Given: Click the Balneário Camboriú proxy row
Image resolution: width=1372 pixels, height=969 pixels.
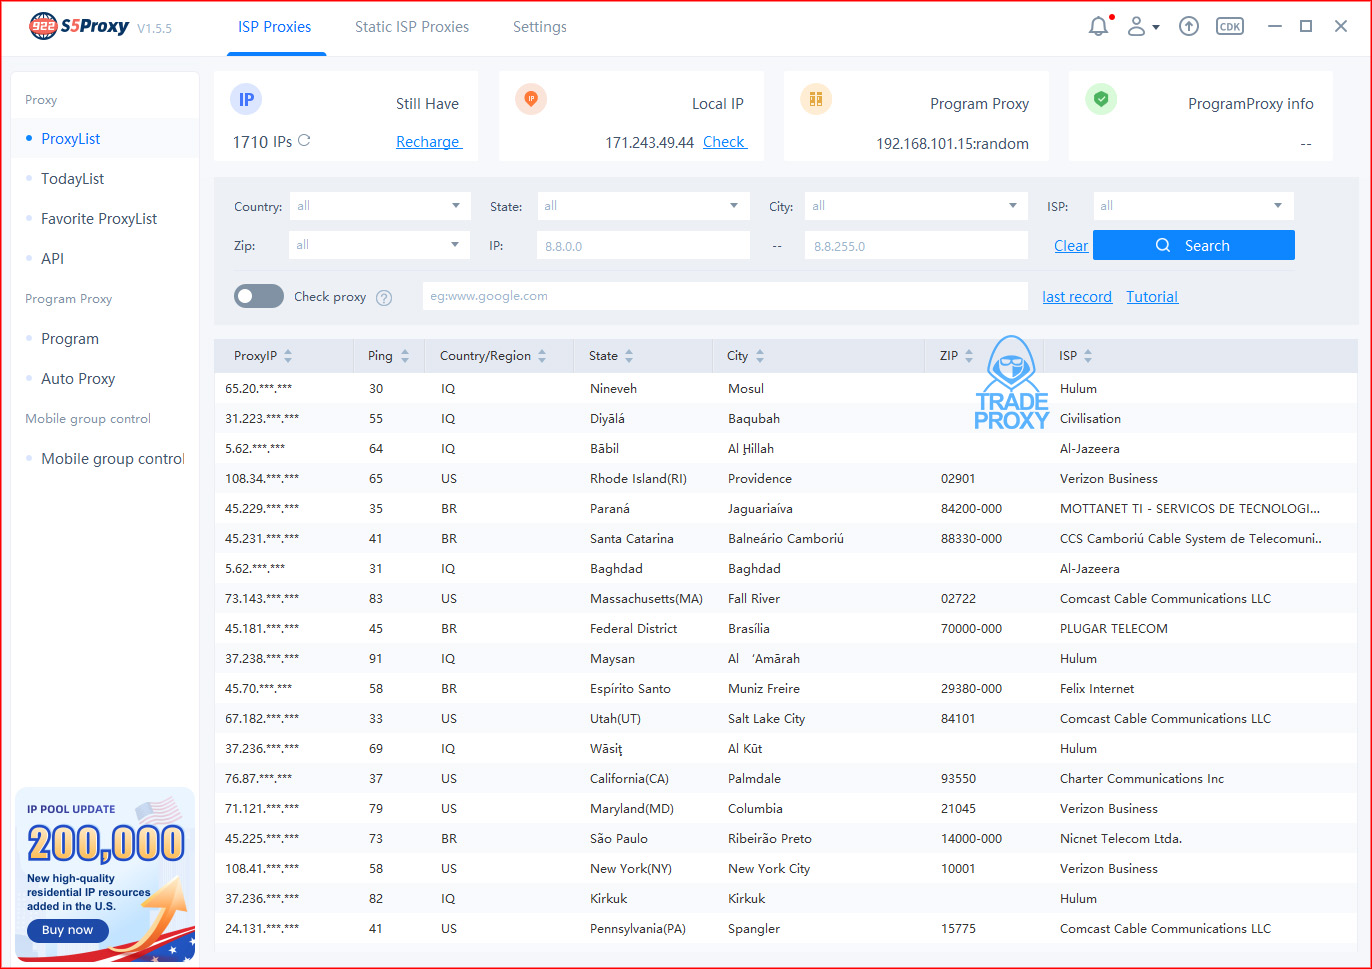Looking at the screenshot, I should click(786, 538).
